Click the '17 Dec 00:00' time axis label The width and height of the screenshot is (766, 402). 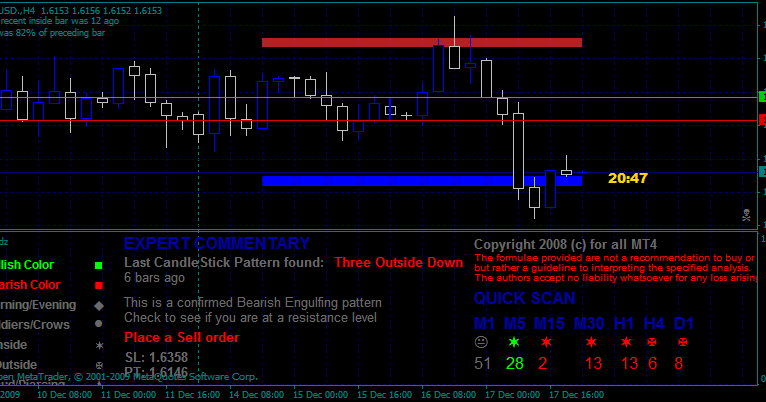tap(512, 395)
